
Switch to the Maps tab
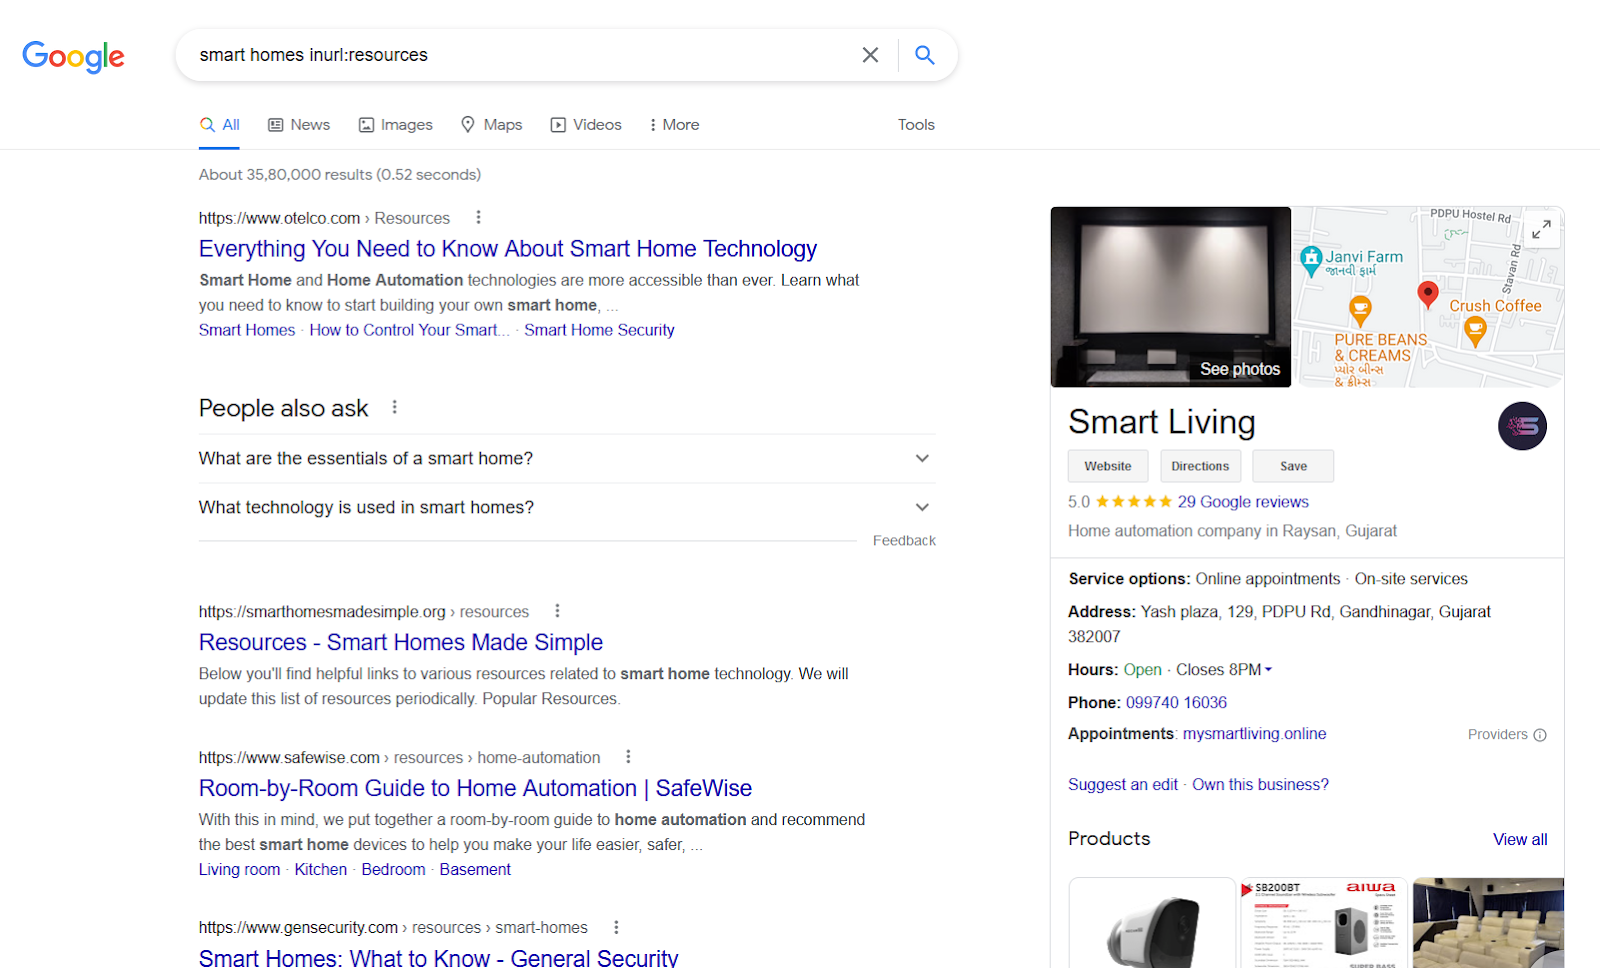[x=491, y=125]
